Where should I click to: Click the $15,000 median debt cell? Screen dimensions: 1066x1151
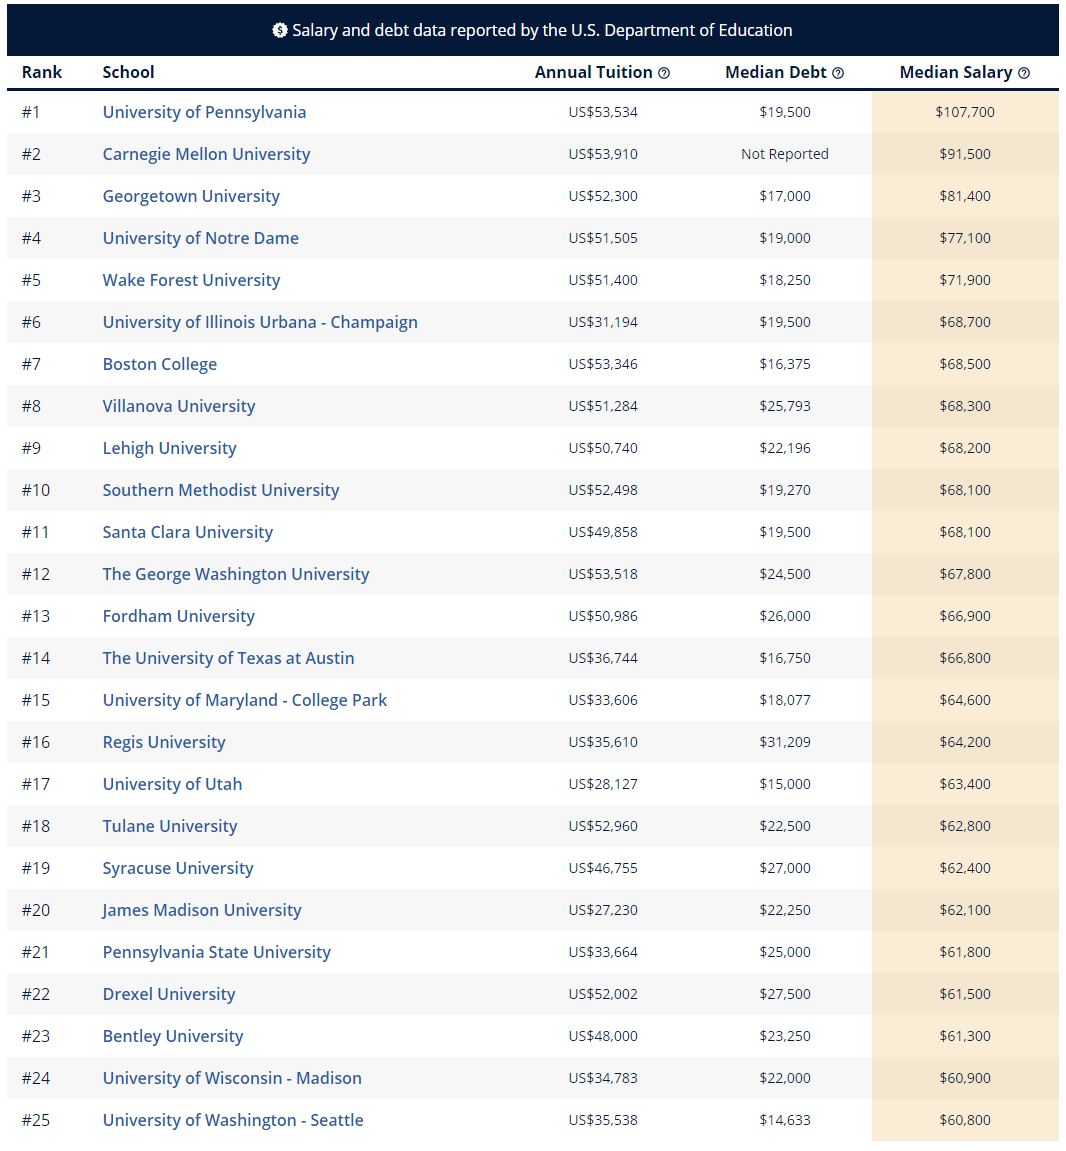pyautogui.click(x=785, y=784)
